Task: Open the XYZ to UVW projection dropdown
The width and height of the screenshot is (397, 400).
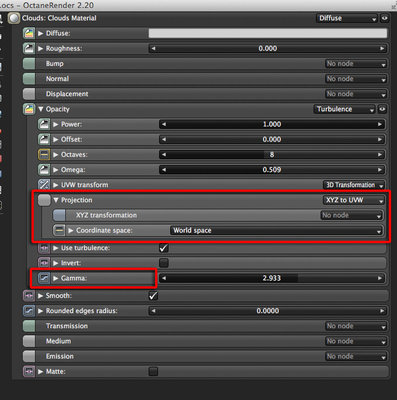Action: click(353, 200)
